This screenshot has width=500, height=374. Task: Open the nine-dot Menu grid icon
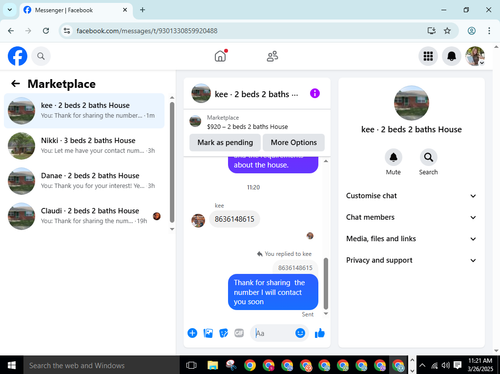(428, 56)
